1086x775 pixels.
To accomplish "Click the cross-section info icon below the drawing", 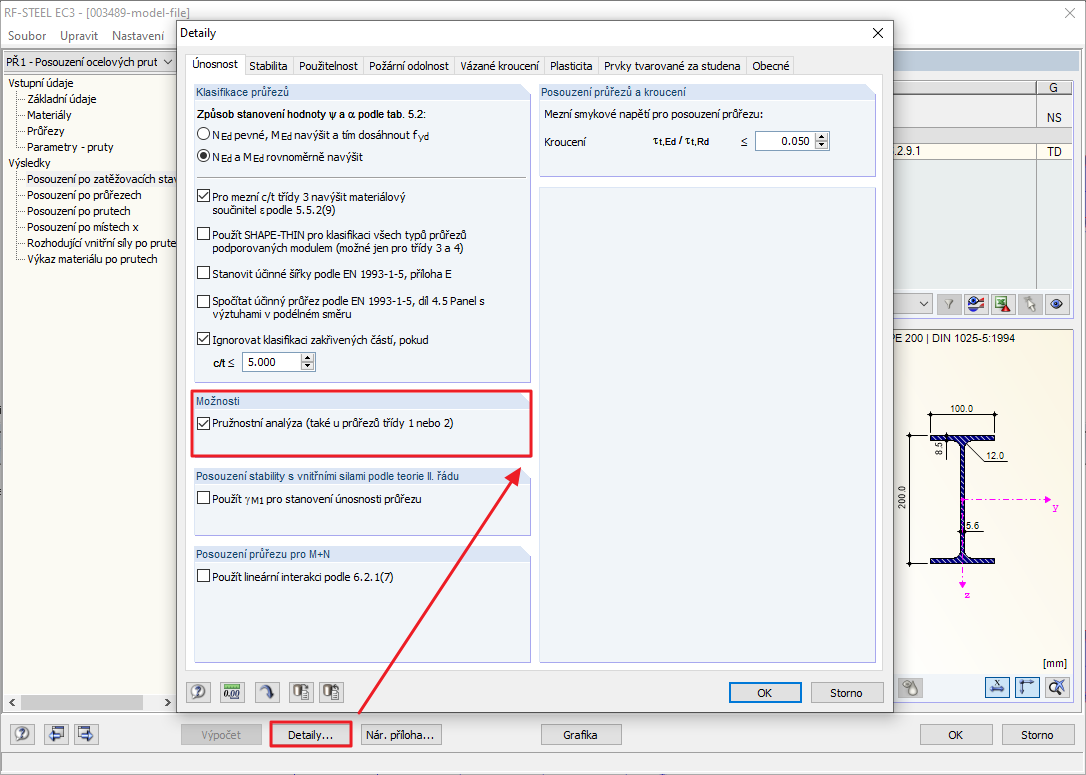I will (910, 688).
